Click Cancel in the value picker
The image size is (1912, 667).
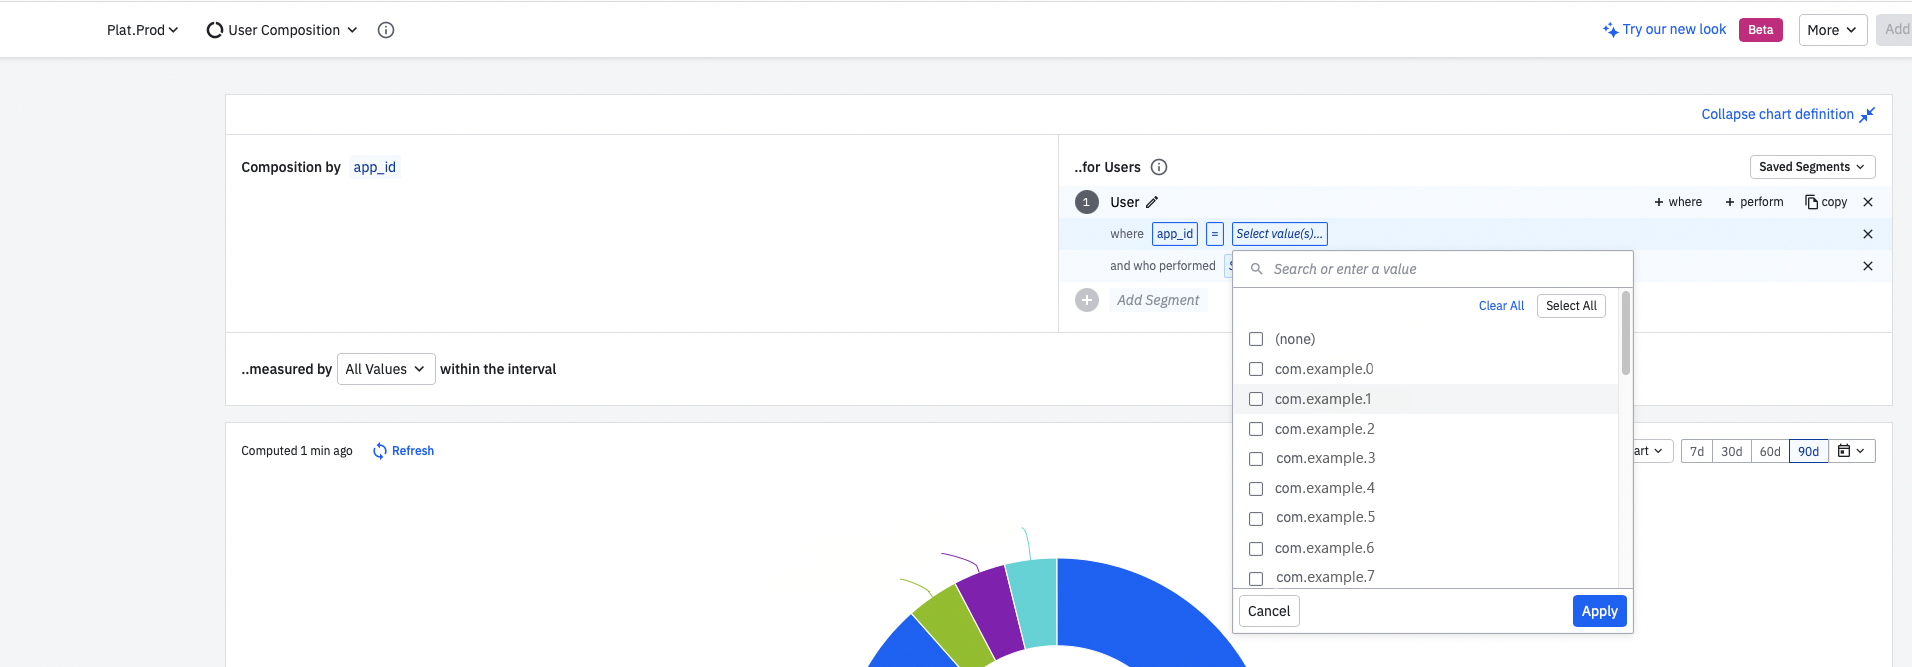(1269, 611)
